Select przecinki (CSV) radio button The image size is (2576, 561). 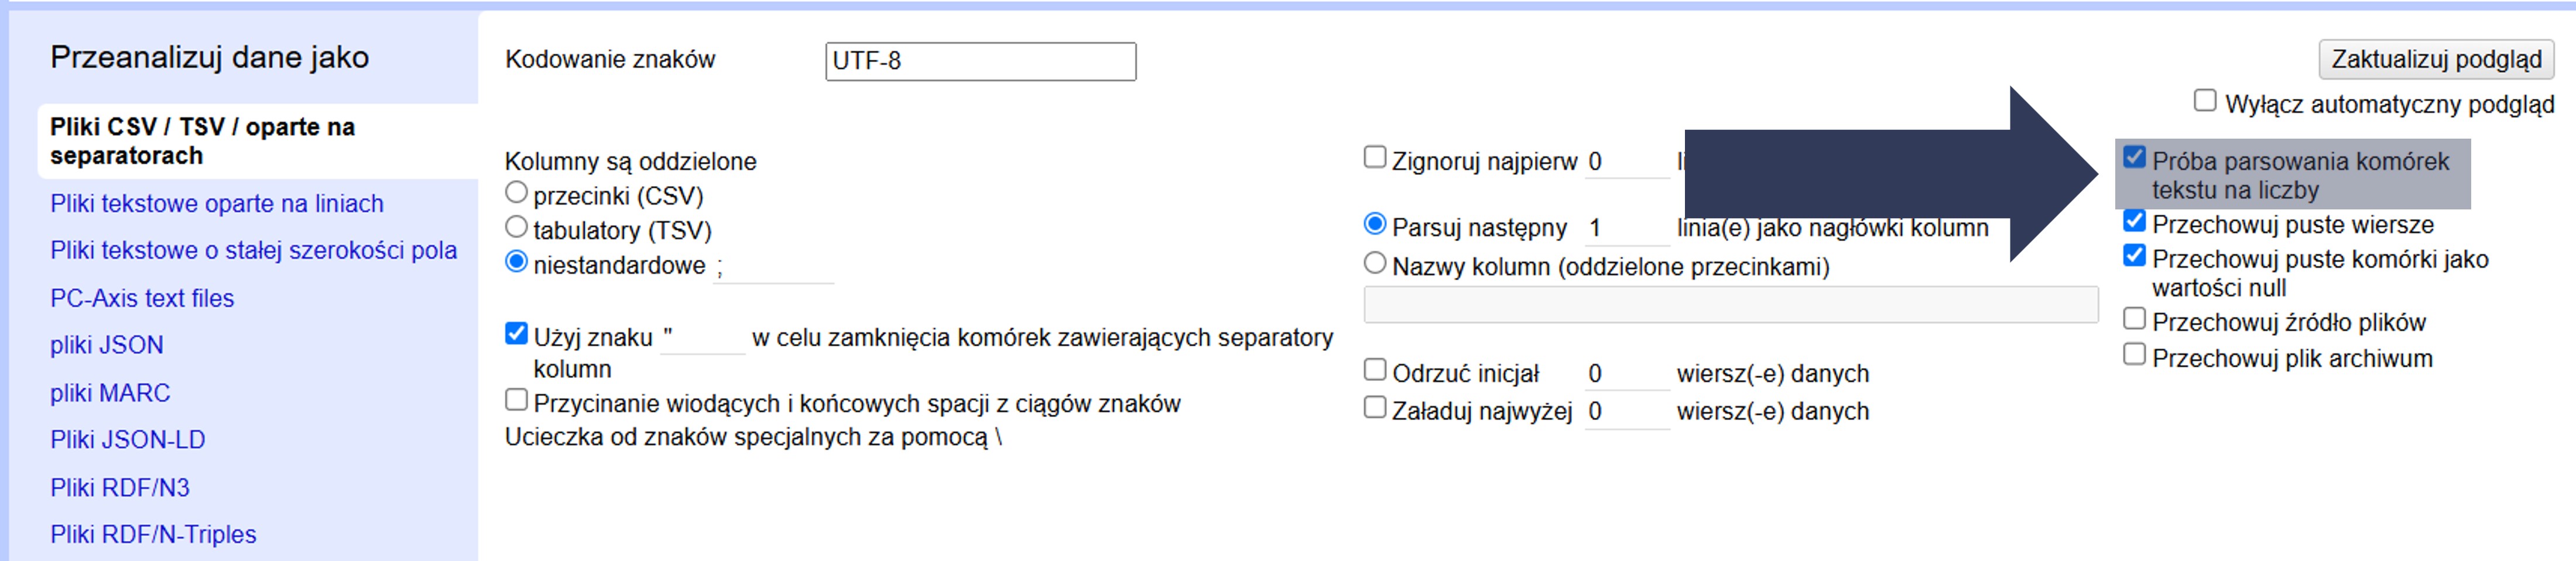[x=516, y=192]
